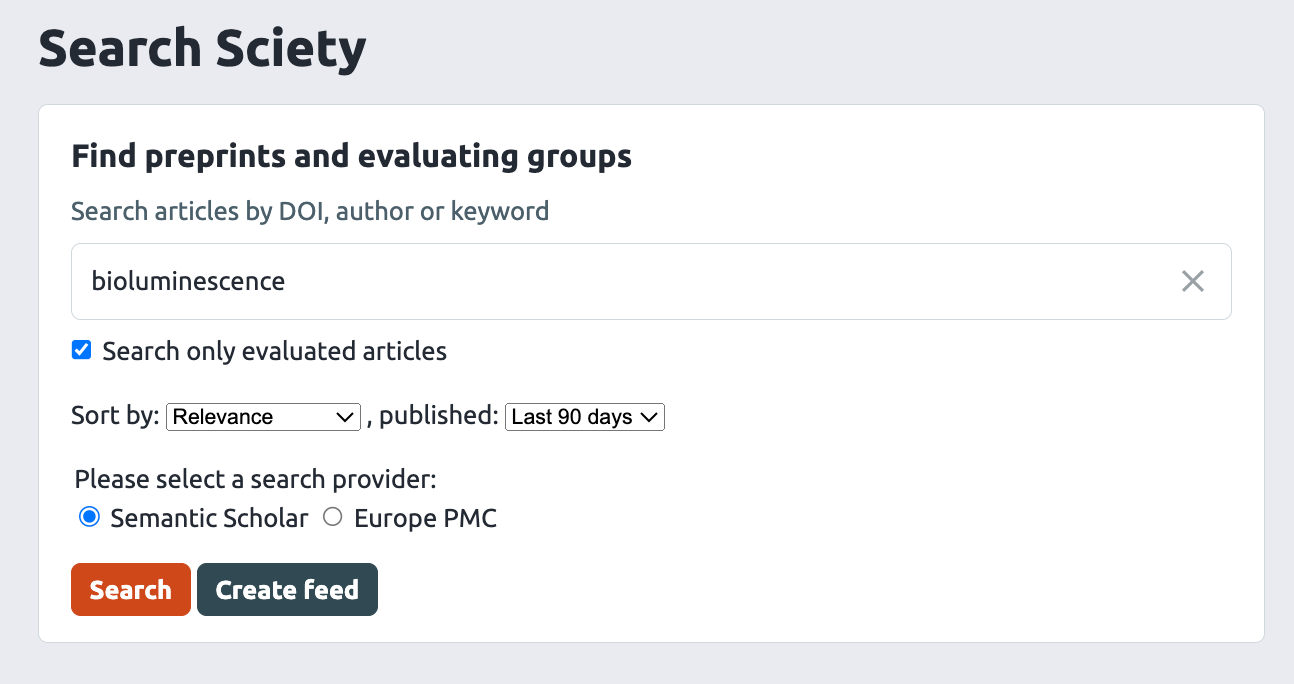Uncheck Search only evaluated articles

point(81,350)
